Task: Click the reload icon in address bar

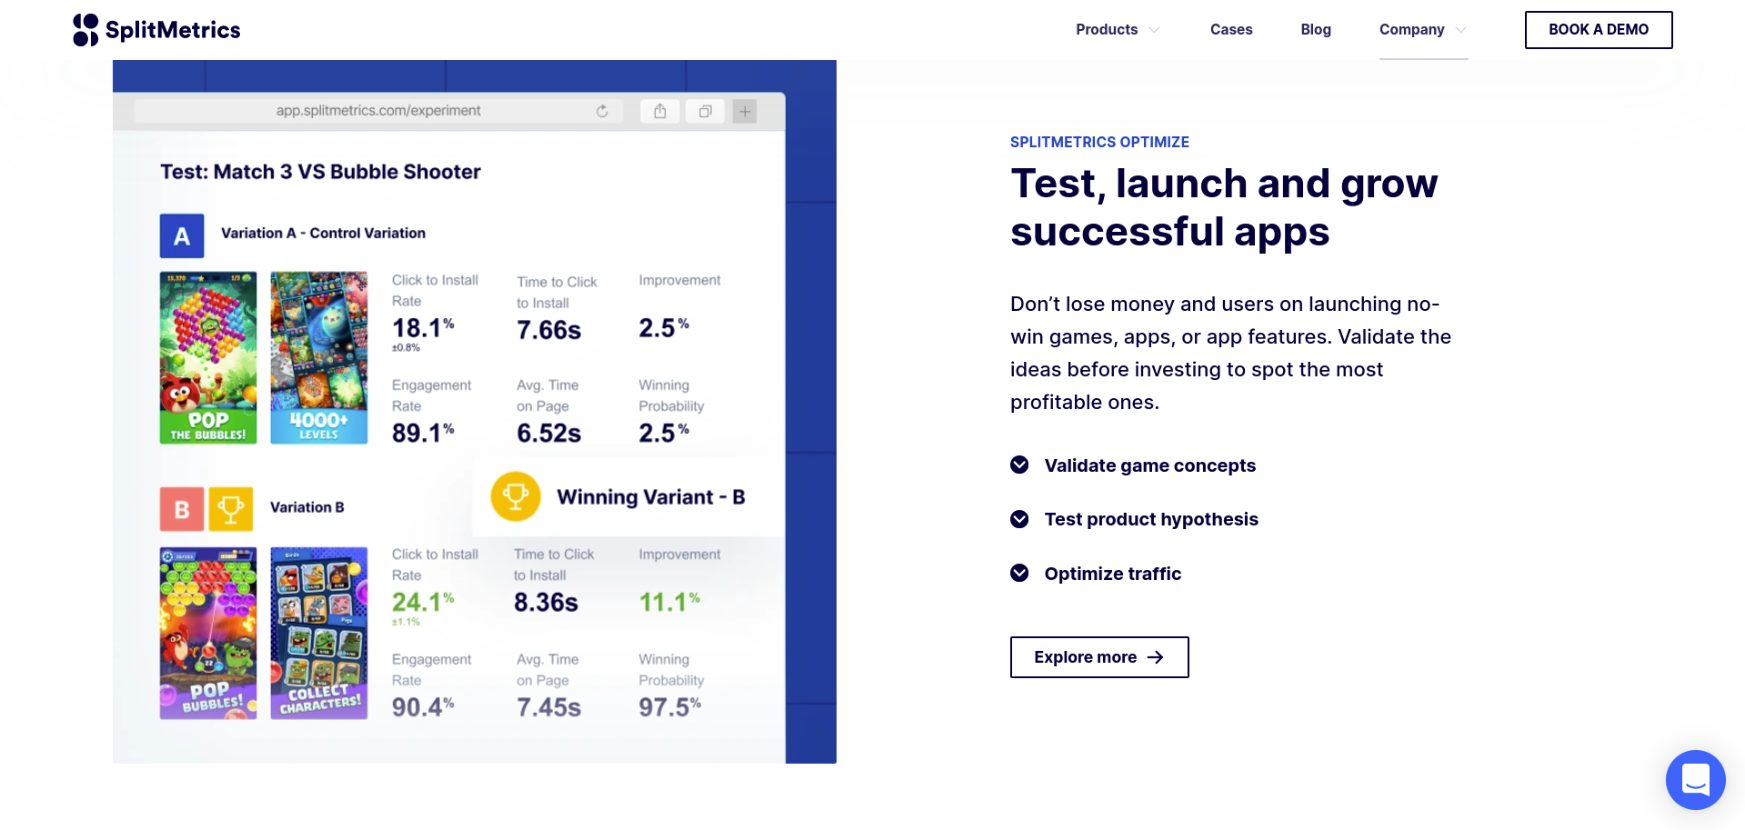Action: click(x=602, y=111)
